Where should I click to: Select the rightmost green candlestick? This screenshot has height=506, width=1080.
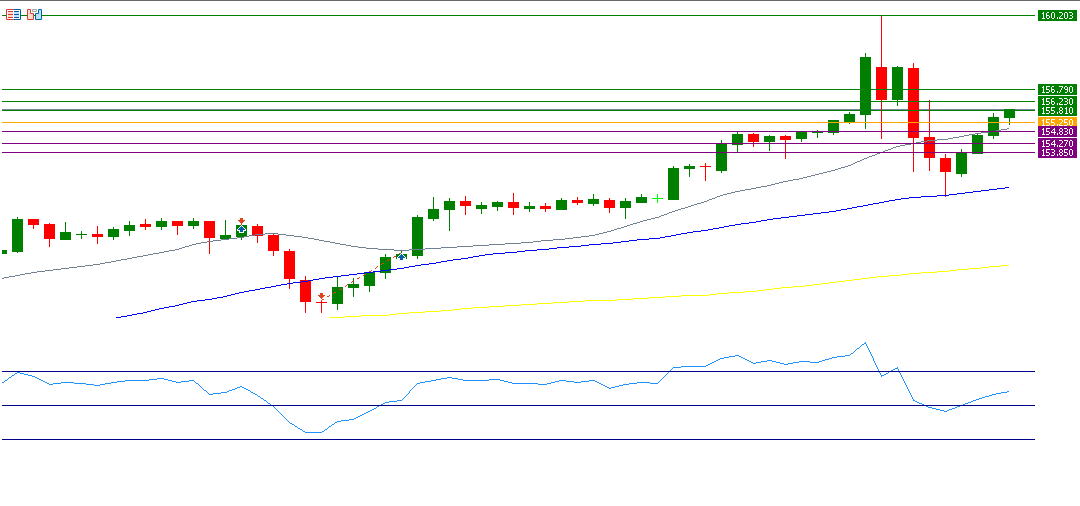click(1009, 114)
